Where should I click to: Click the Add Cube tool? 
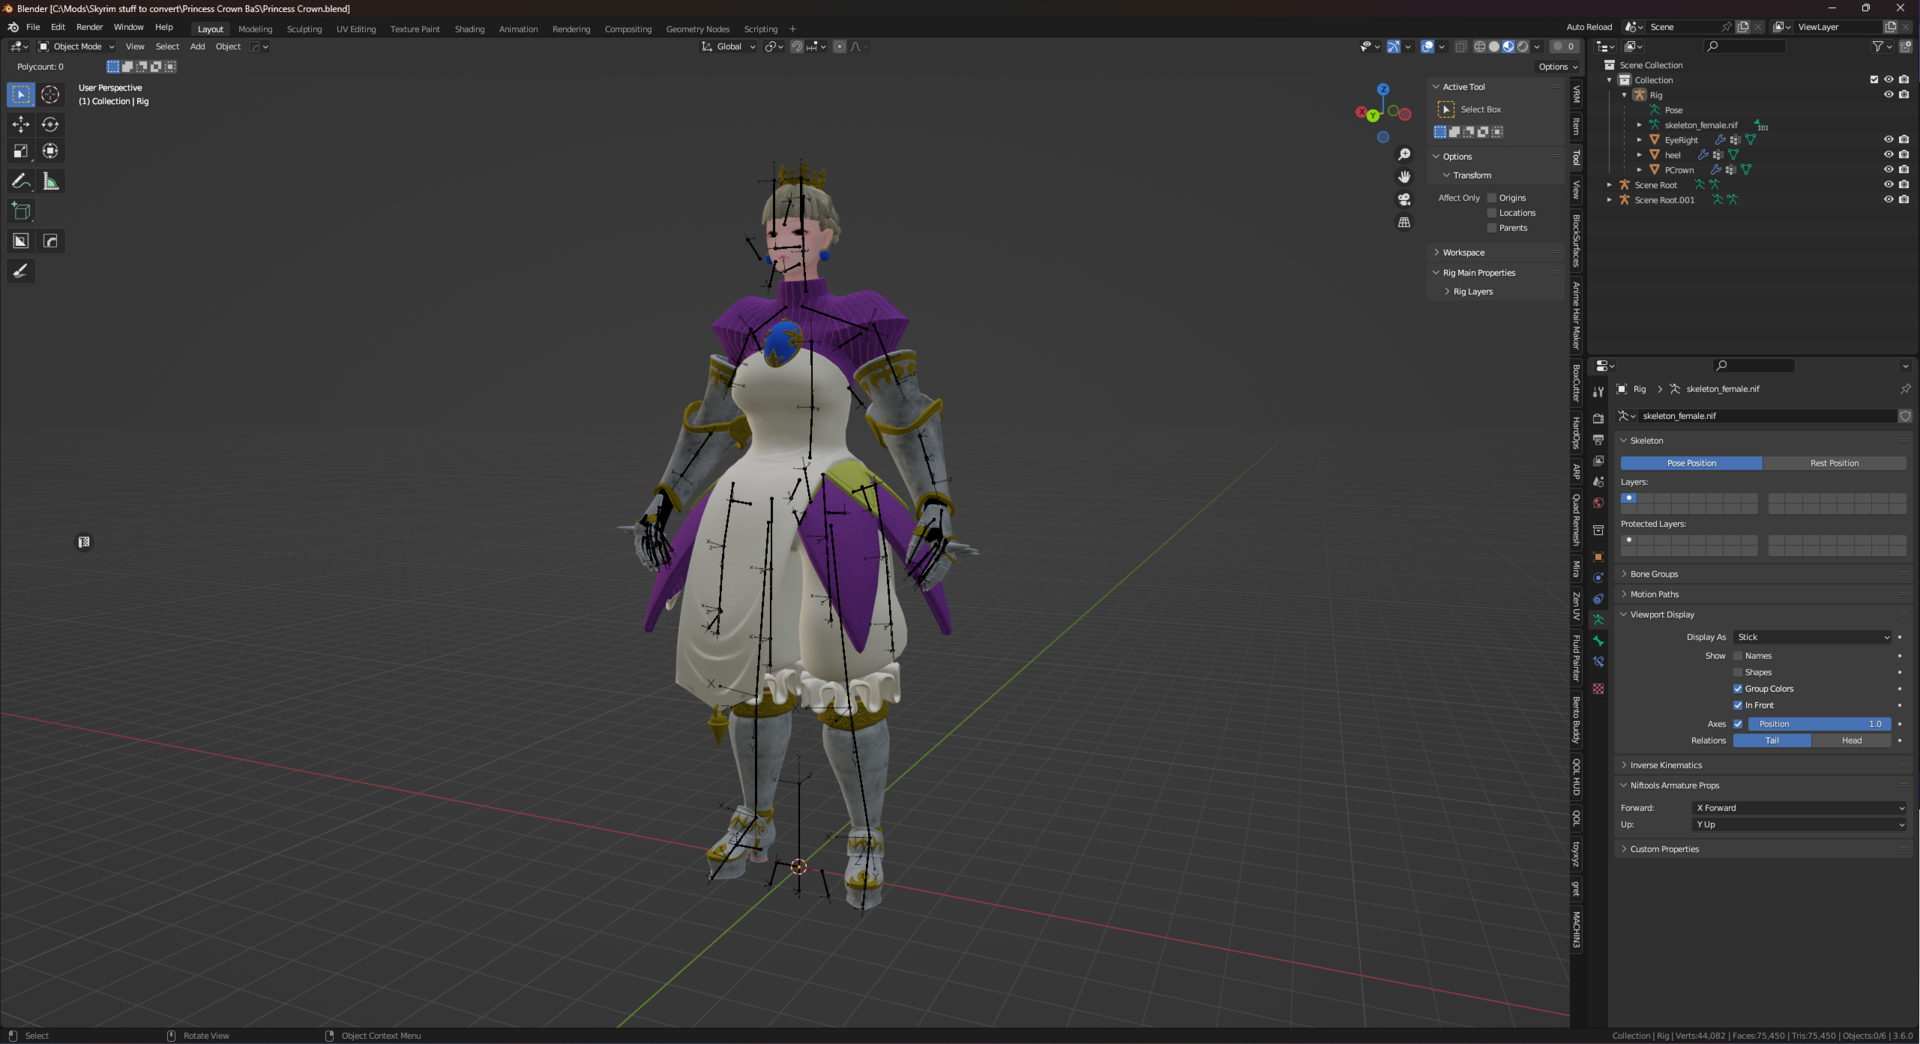pos(20,211)
